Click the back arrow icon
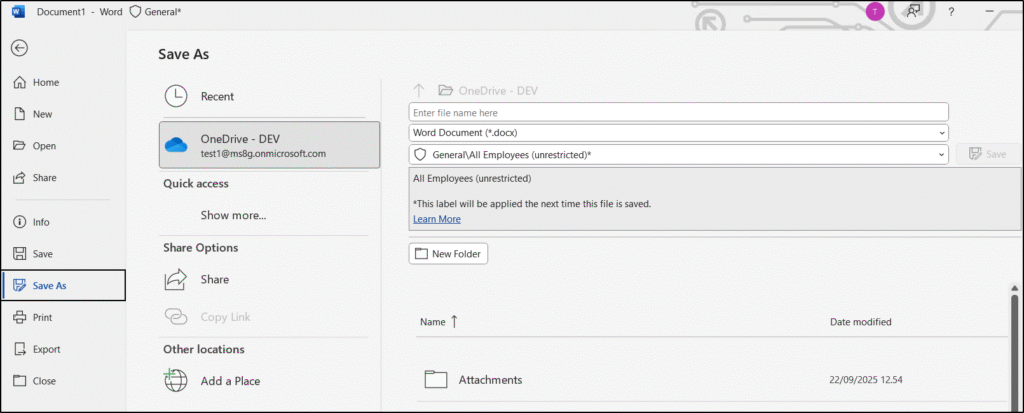The height and width of the screenshot is (413, 1024). (19, 48)
